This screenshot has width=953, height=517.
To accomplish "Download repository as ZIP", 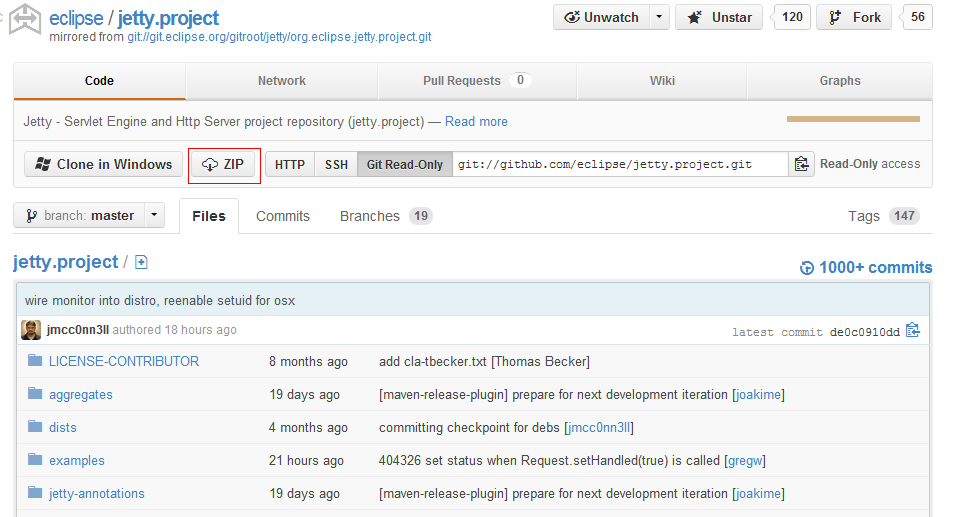I will click(222, 164).
